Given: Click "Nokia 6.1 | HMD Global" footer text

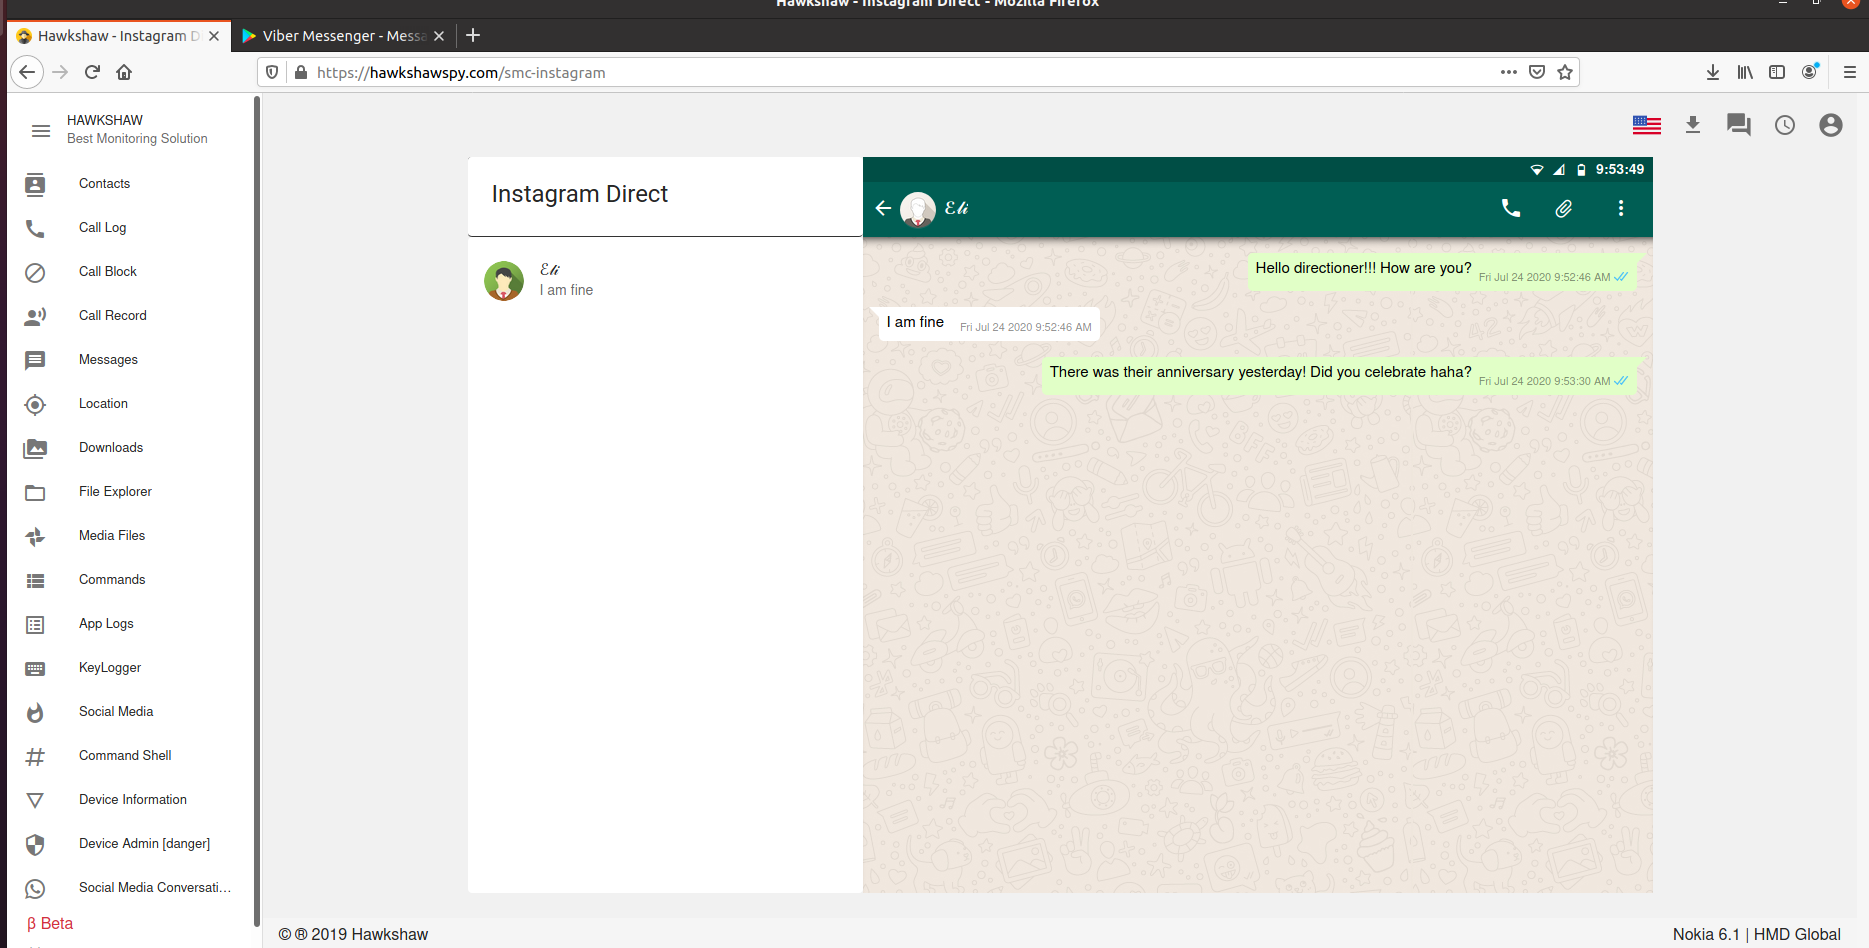Looking at the screenshot, I should point(1756,934).
